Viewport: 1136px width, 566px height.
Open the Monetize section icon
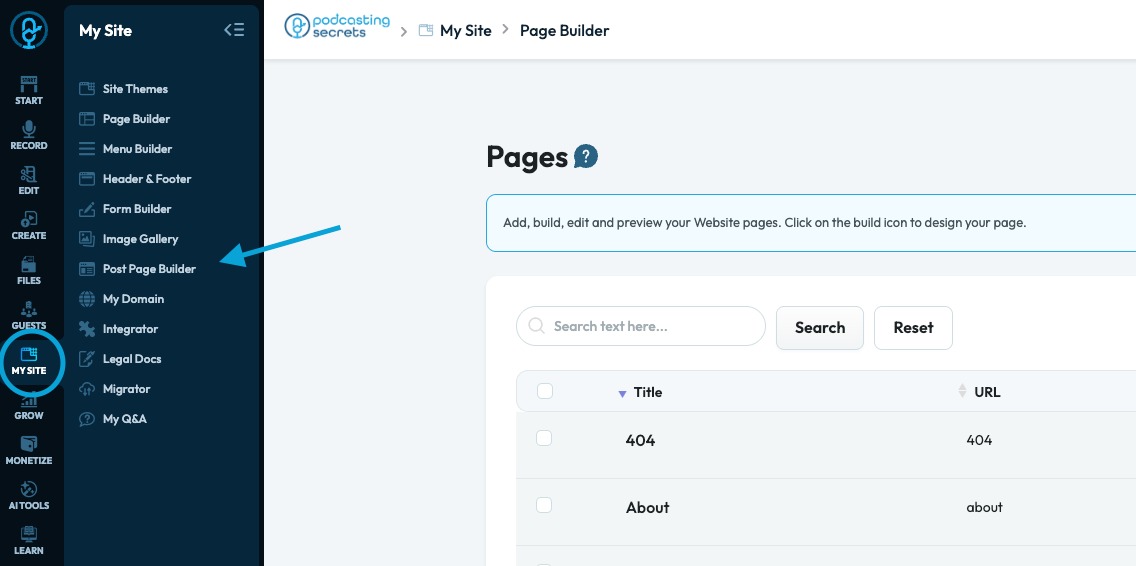(29, 450)
